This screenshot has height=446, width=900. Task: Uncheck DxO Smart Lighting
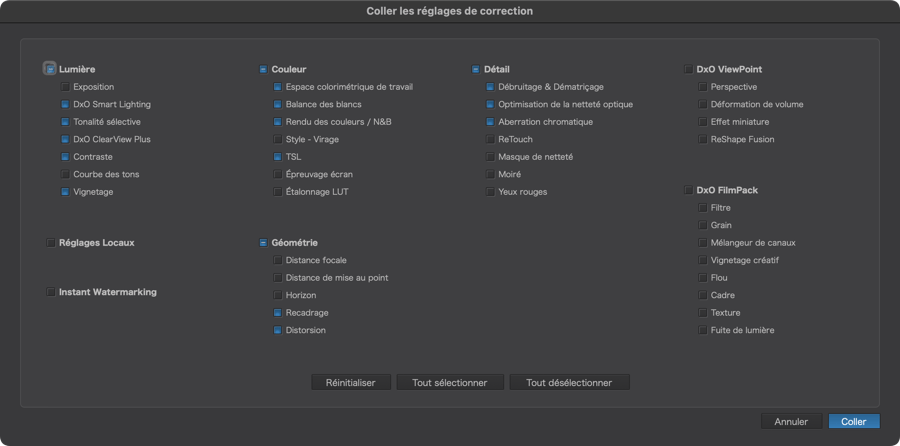point(65,104)
